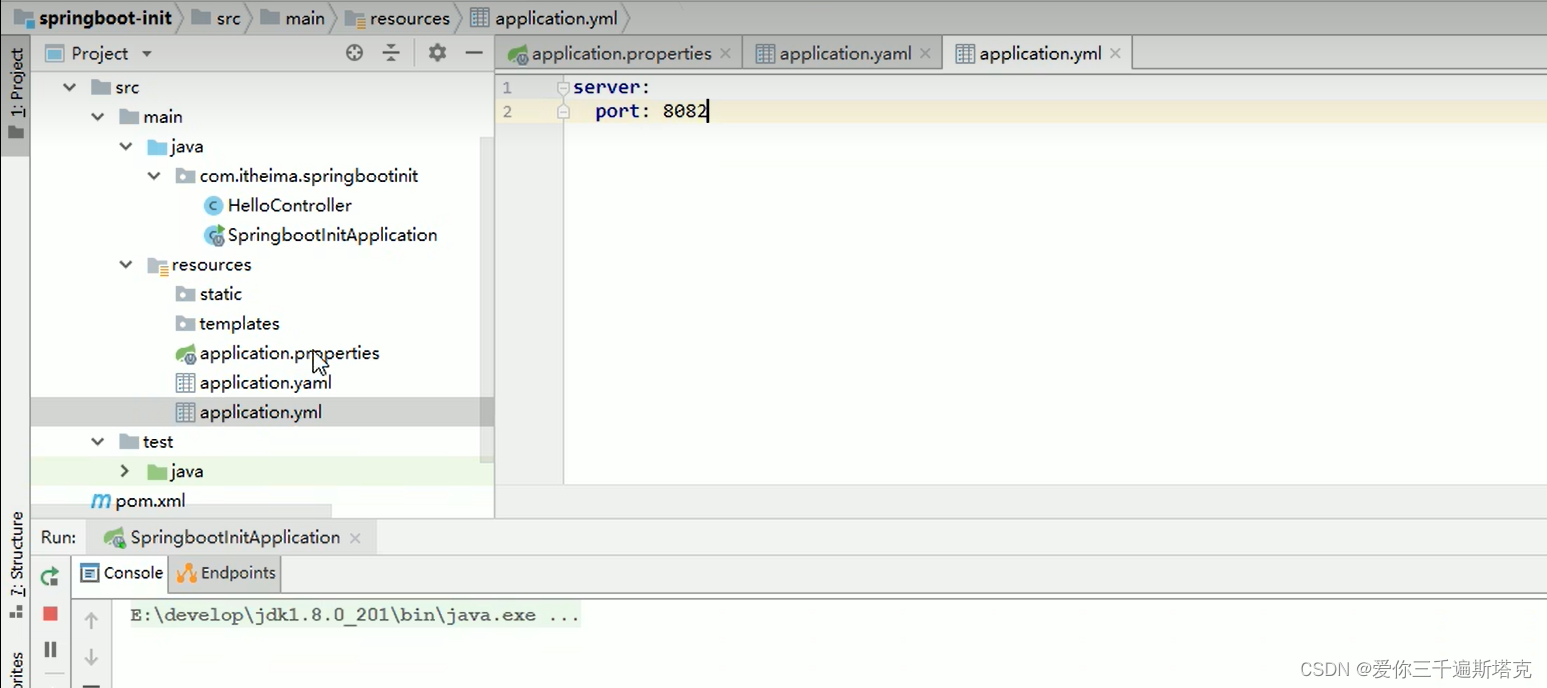
Task: Click the fold marker on line 2
Action: [x=563, y=112]
